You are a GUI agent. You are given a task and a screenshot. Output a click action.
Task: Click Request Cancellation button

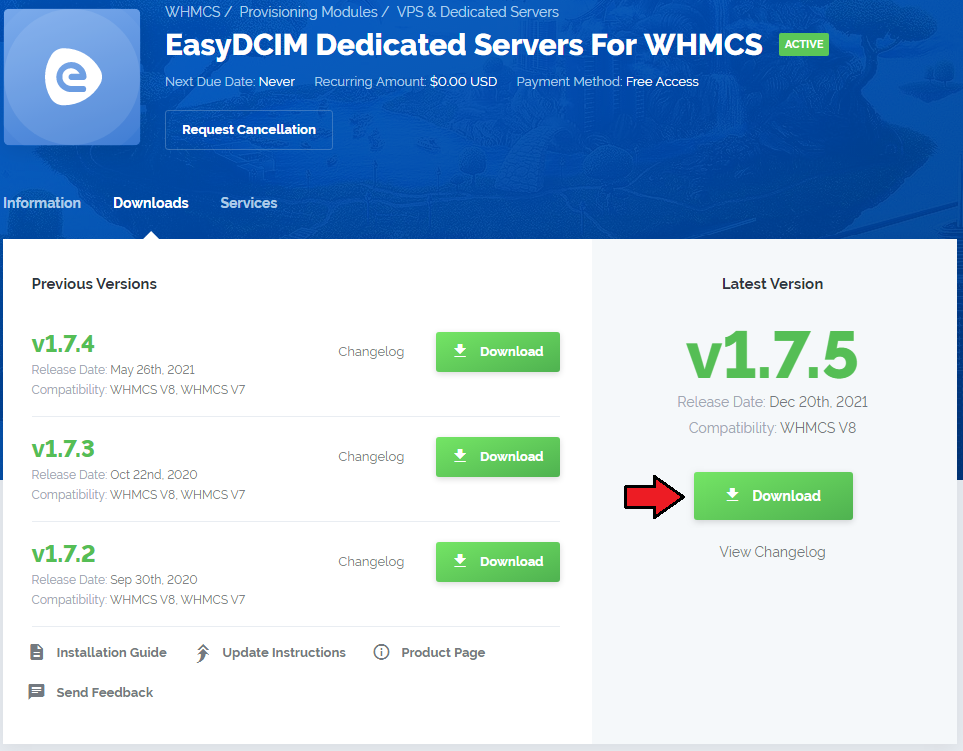[249, 130]
